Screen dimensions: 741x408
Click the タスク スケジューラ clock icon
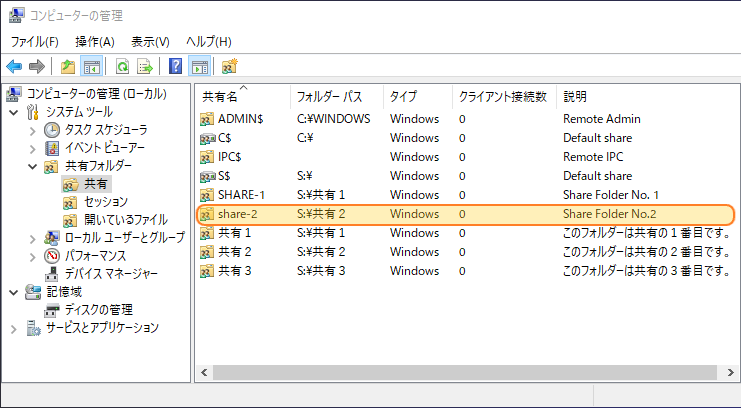[52, 130]
